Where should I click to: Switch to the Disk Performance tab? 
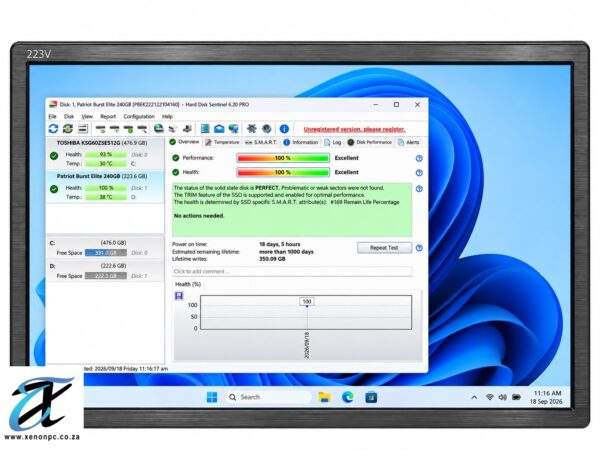tap(369, 142)
